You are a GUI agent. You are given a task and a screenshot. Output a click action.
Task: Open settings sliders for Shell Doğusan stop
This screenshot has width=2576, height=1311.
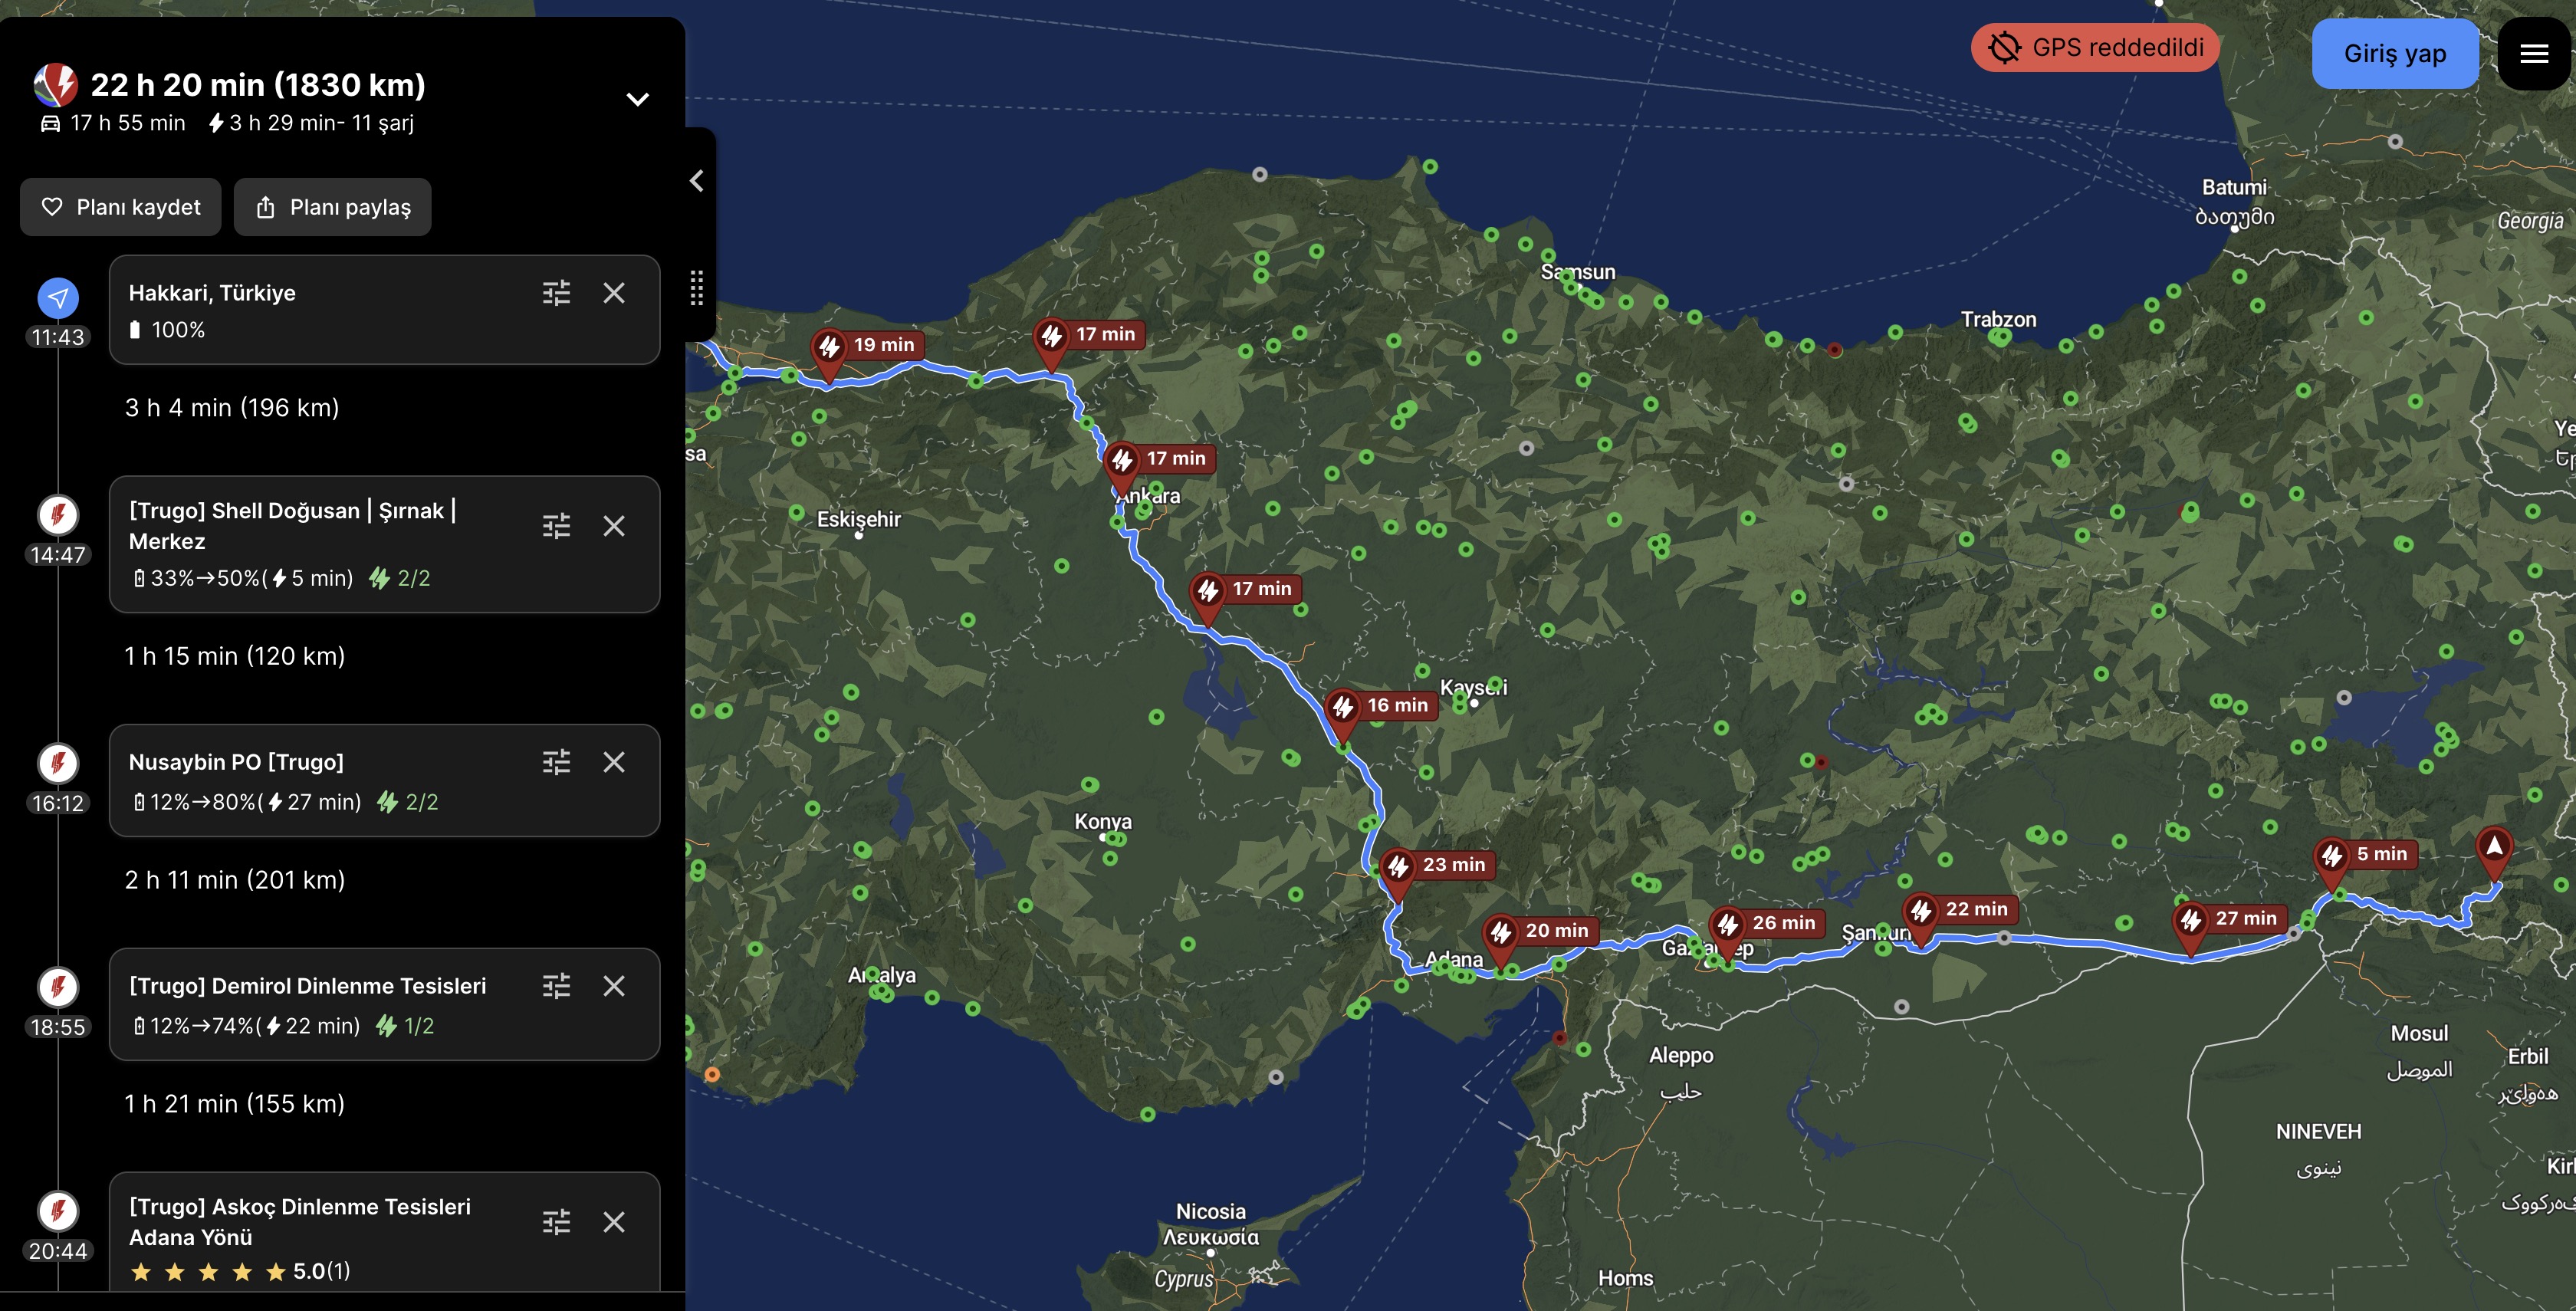[x=556, y=526]
